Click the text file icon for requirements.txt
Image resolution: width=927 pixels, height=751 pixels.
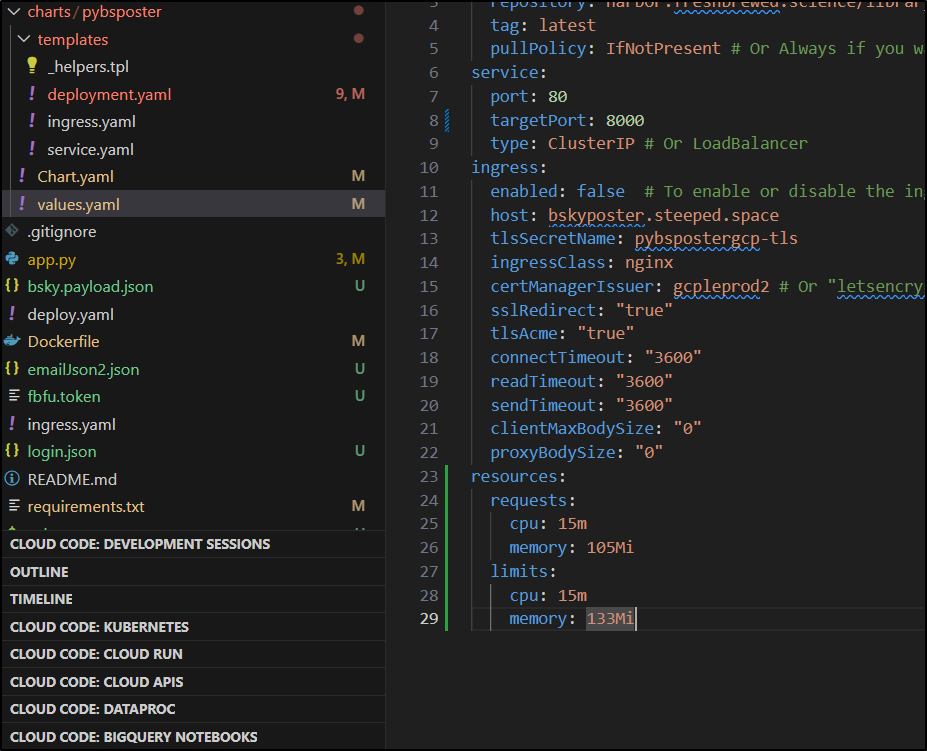tap(12, 507)
